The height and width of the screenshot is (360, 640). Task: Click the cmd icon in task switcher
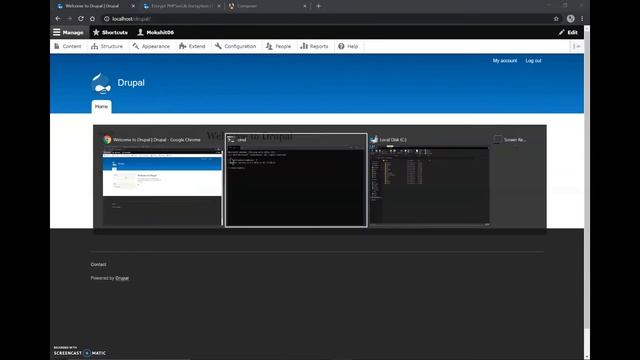tap(231, 140)
